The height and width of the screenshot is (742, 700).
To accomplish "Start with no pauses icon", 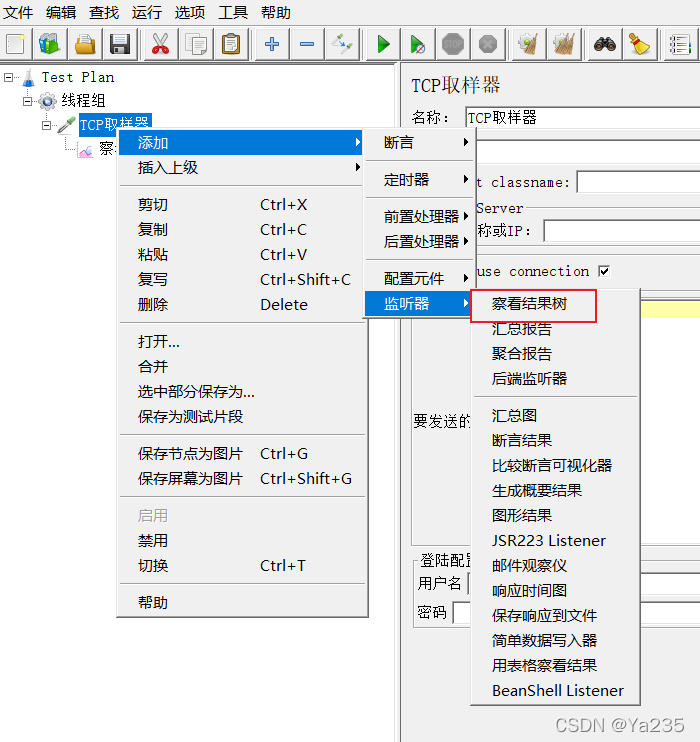I will point(417,44).
